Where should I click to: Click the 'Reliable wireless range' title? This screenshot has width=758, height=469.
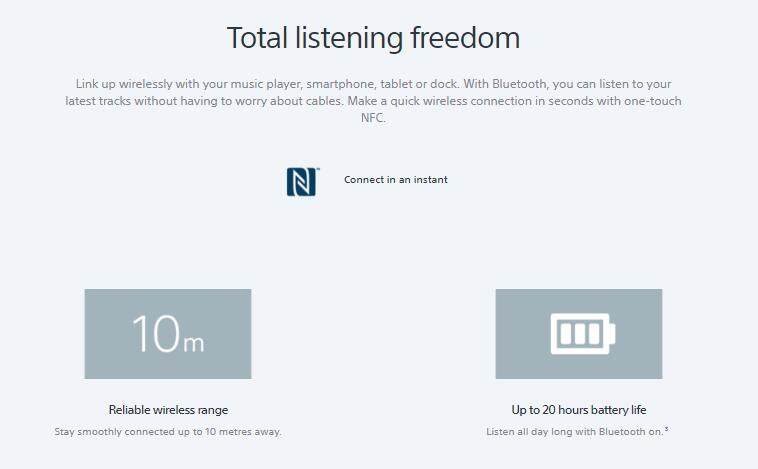pyautogui.click(x=168, y=410)
